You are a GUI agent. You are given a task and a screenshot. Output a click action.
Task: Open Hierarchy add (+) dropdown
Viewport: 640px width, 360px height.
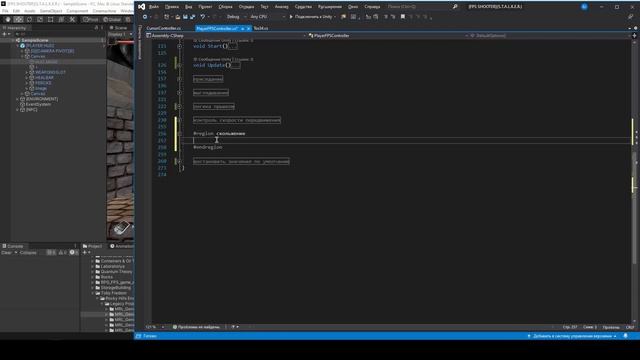tap(6, 34)
